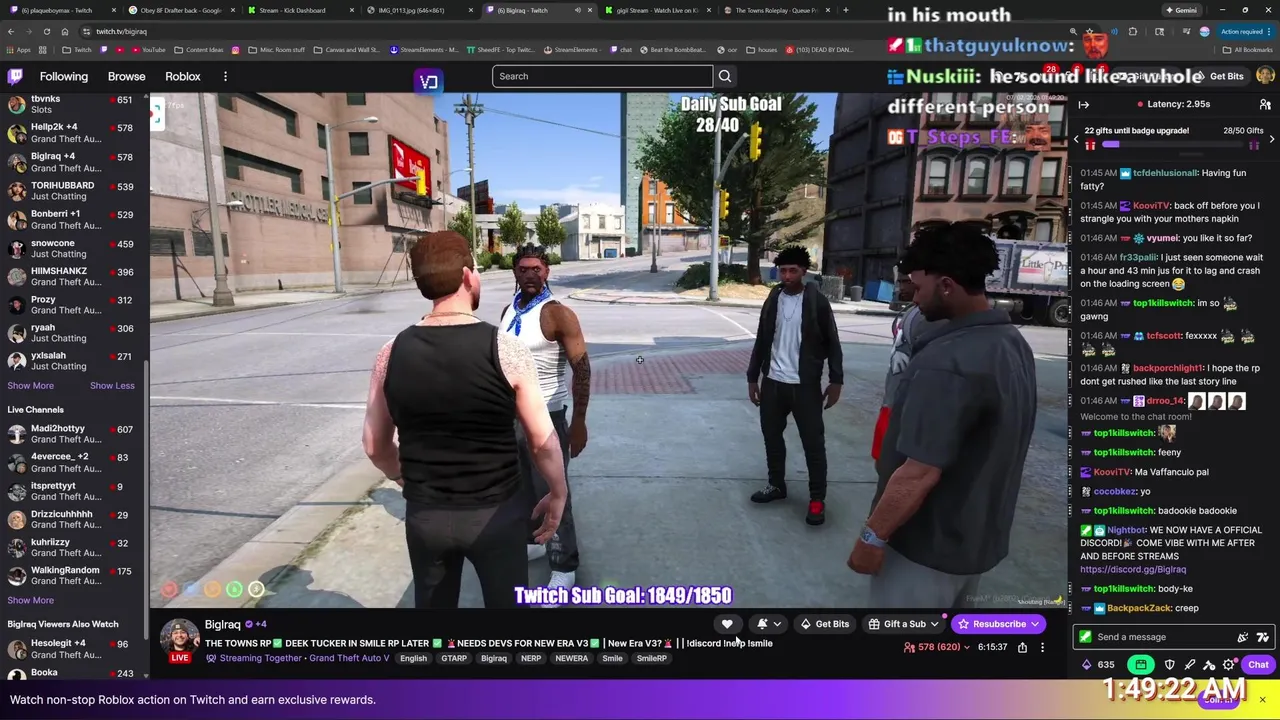This screenshot has width=1280, height=720.
Task: Open the channel points 635 balance
Action: click(1098, 665)
